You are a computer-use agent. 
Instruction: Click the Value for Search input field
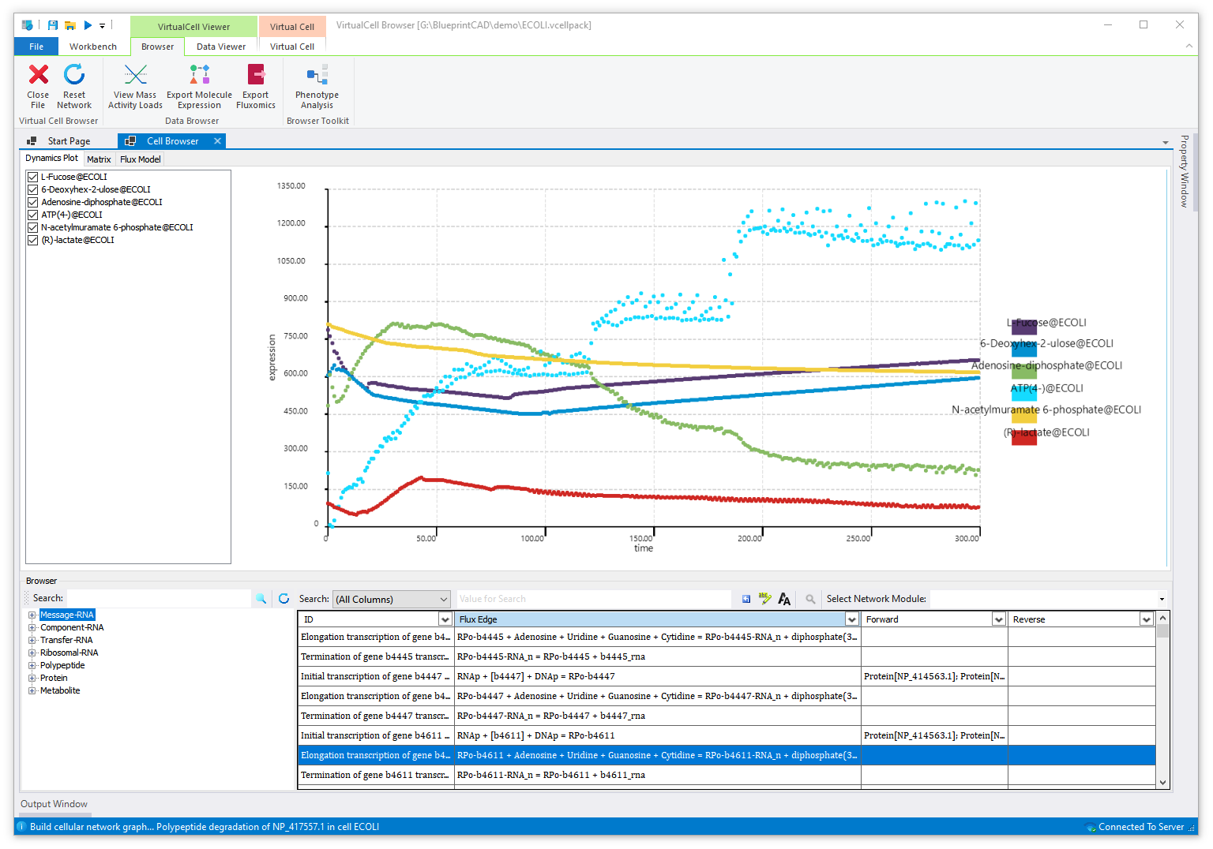click(592, 599)
